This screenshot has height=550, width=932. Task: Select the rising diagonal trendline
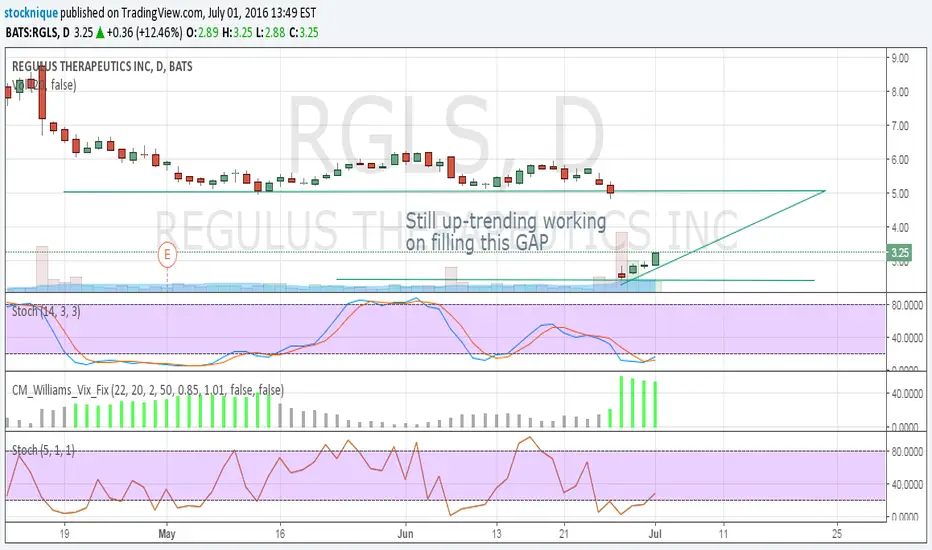(x=722, y=238)
